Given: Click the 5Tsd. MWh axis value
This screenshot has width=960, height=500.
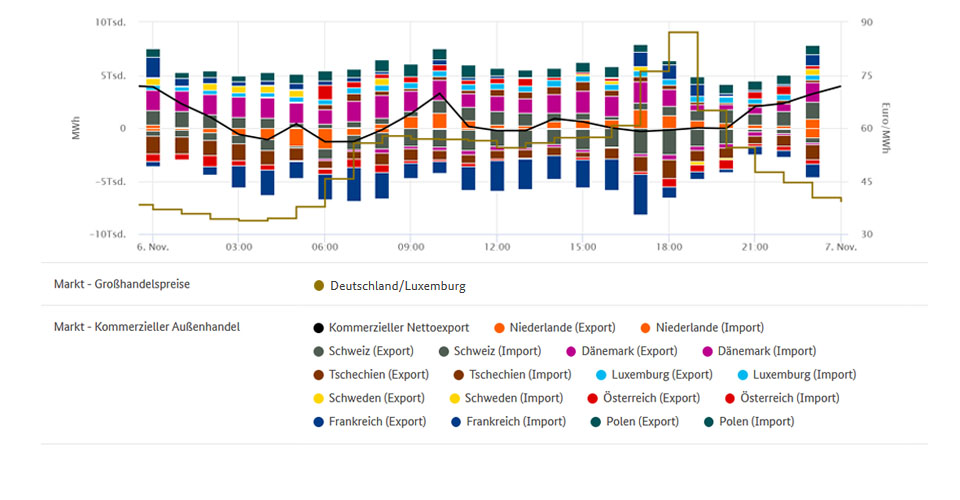Looking at the screenshot, I should click(x=113, y=76).
